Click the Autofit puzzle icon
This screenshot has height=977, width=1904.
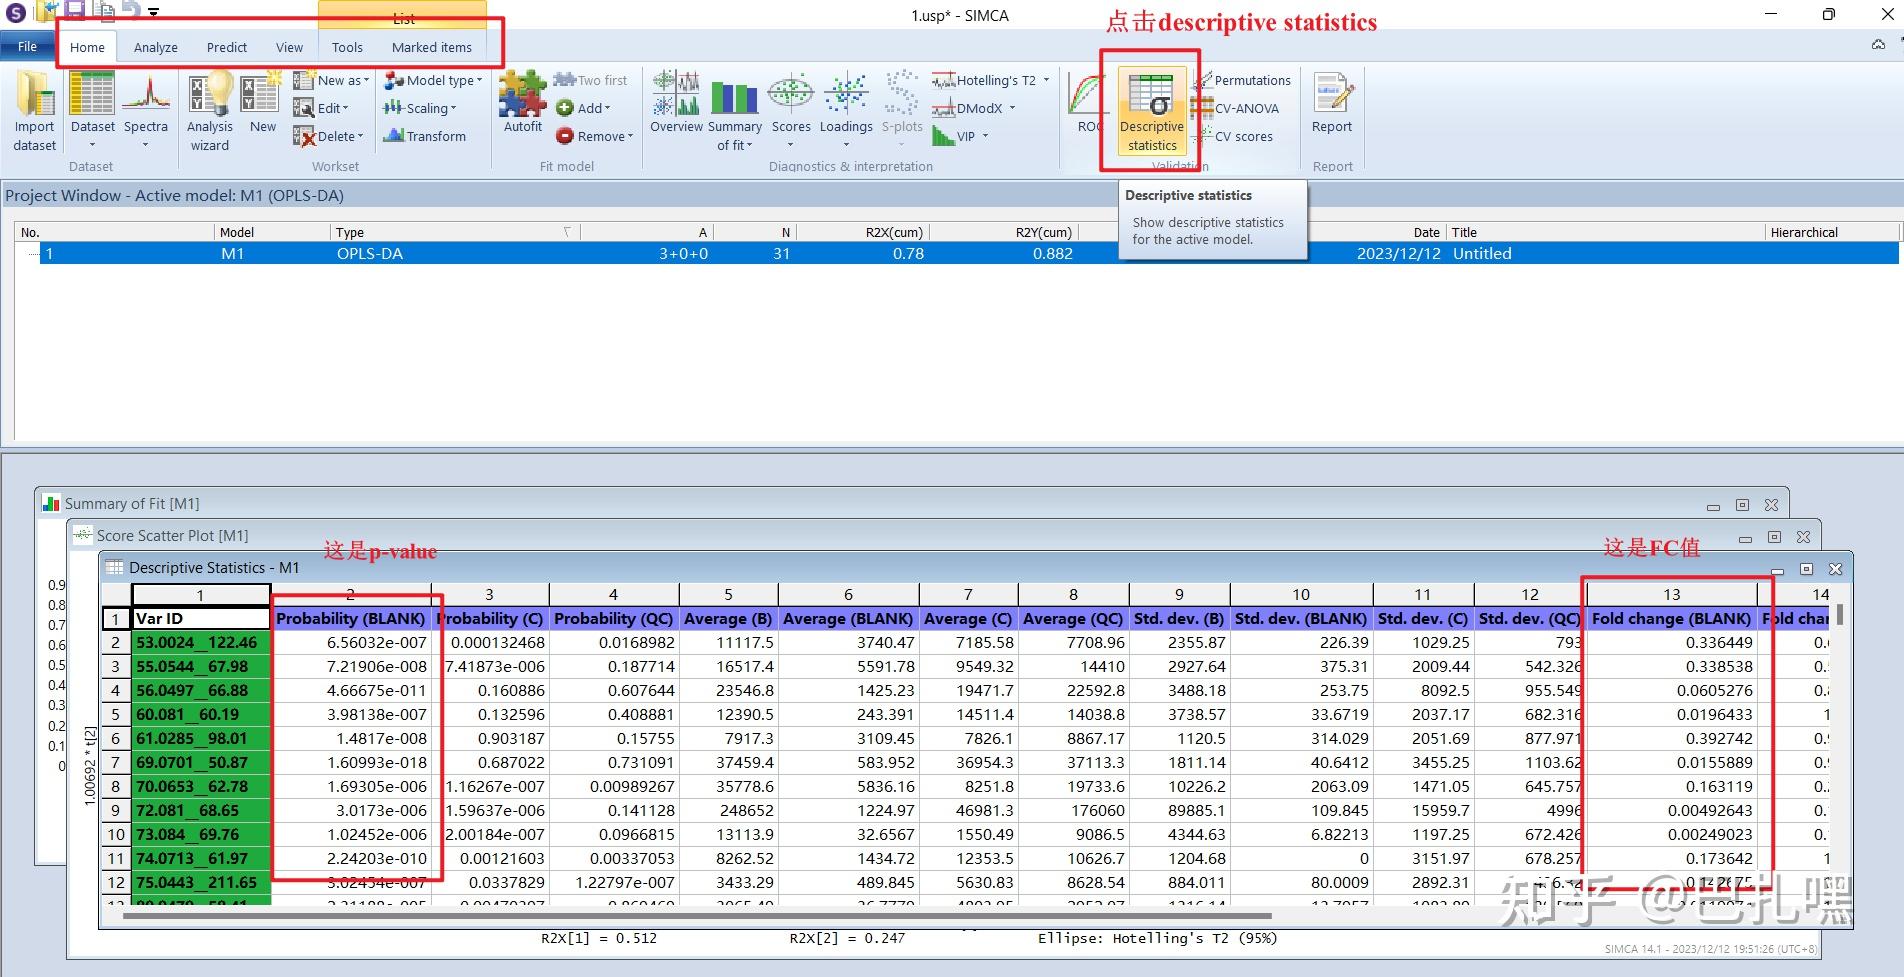(x=522, y=102)
